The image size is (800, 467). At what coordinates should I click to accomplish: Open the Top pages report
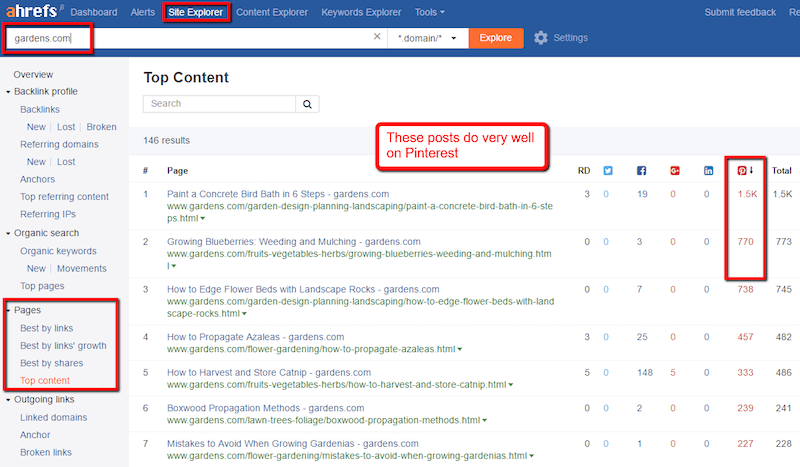[x=42, y=286]
